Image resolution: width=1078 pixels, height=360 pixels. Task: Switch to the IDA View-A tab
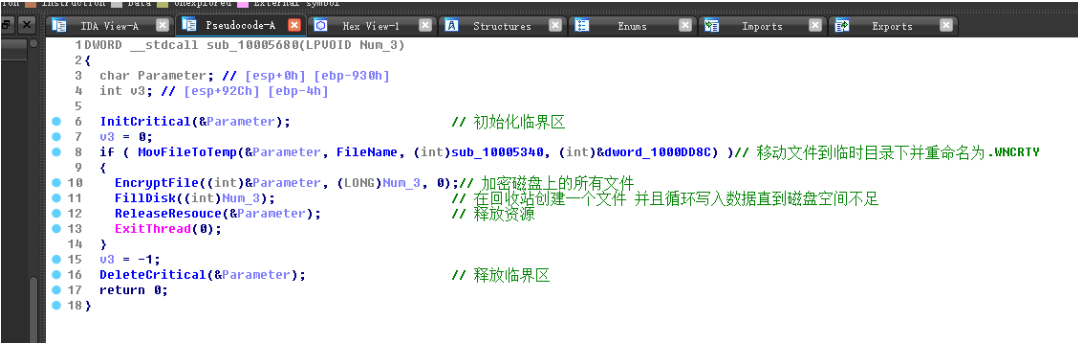click(x=110, y=26)
